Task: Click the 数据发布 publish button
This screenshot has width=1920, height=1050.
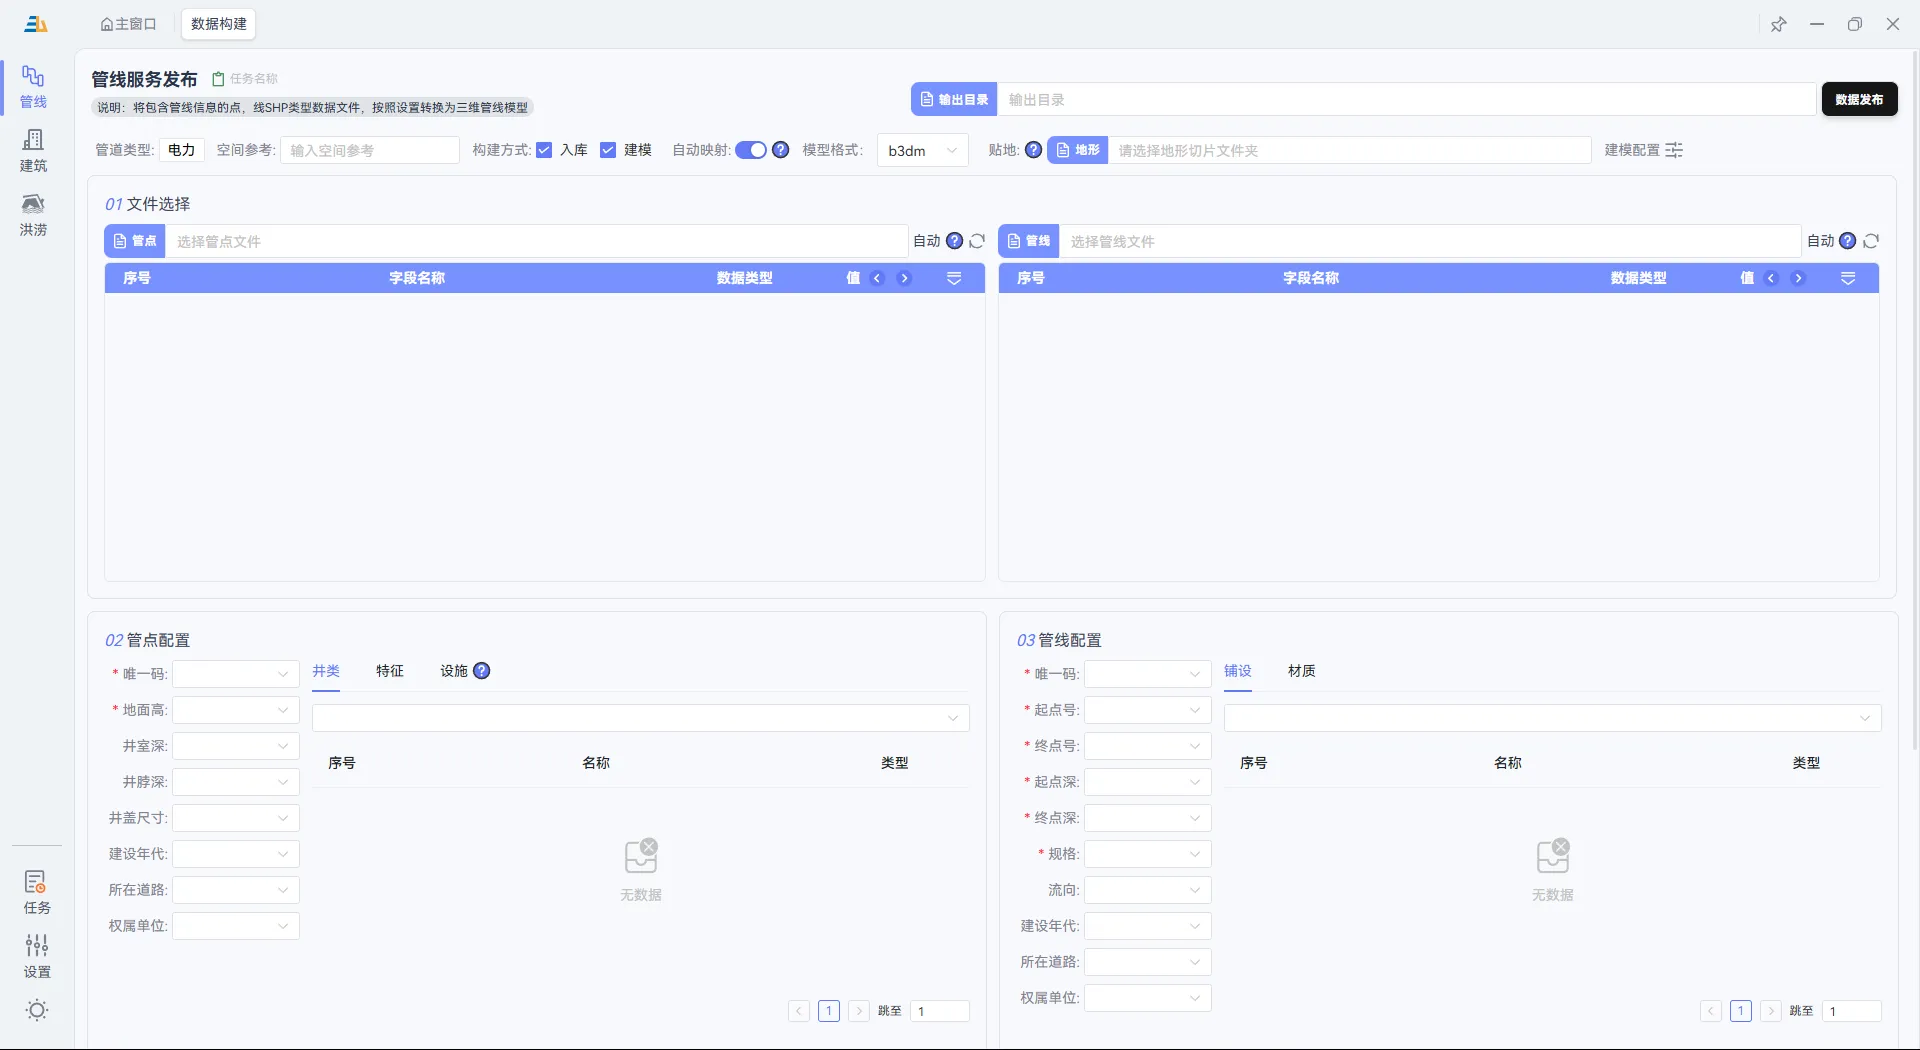Action: 1859,99
